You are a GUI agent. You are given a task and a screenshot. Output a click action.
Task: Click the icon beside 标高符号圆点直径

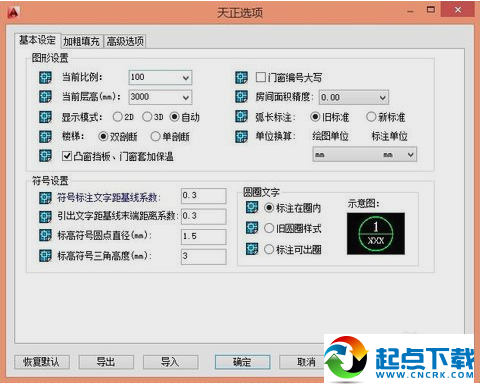[45, 235]
